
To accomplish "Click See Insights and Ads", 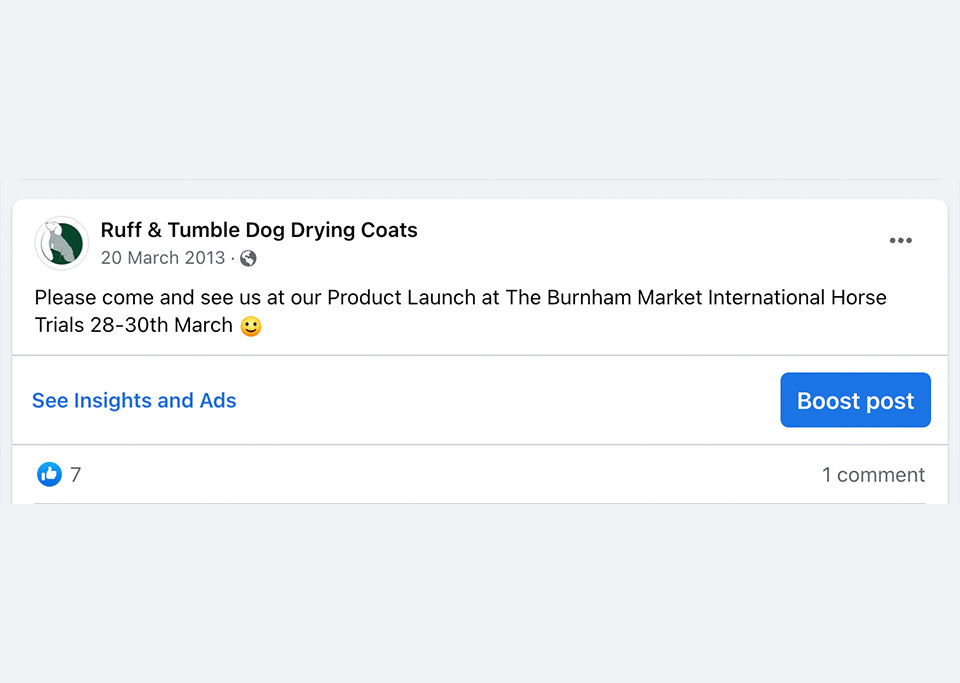I will pyautogui.click(x=134, y=401).
